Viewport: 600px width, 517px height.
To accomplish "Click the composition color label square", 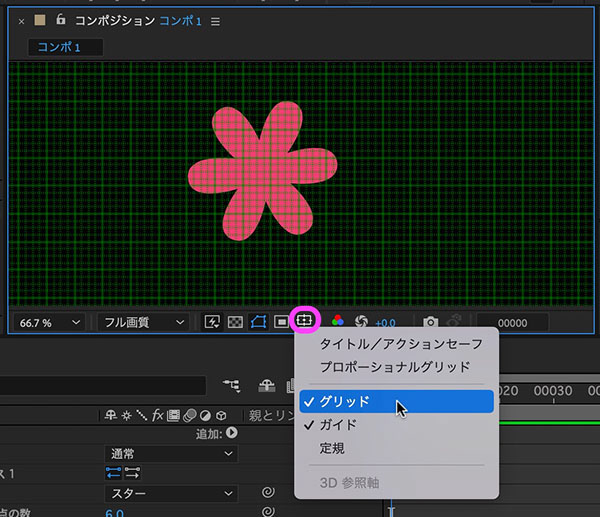I will (x=40, y=20).
